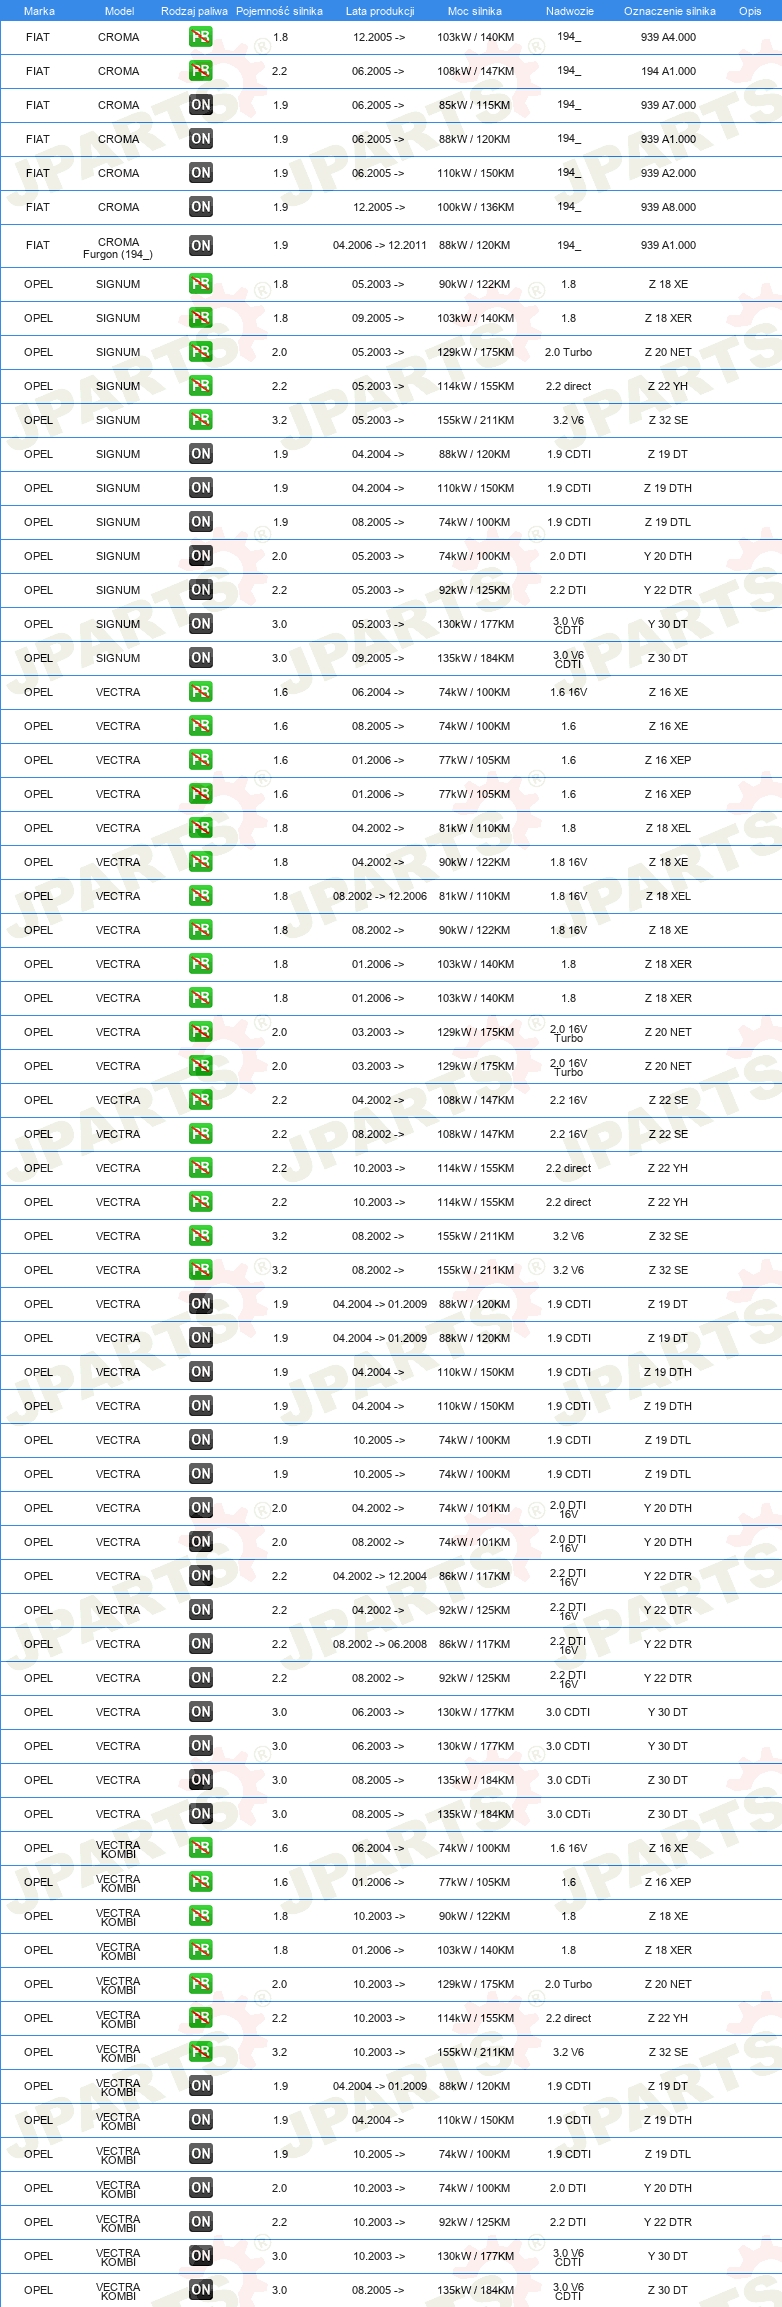Click engine code 939 A4.000
This screenshot has width=782, height=2307.
[668, 37]
